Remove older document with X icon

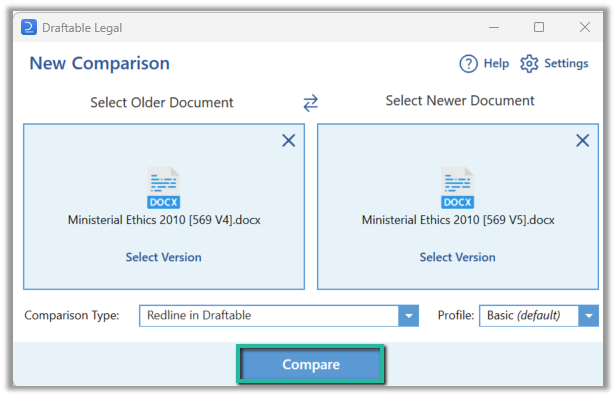pyautogui.click(x=289, y=140)
